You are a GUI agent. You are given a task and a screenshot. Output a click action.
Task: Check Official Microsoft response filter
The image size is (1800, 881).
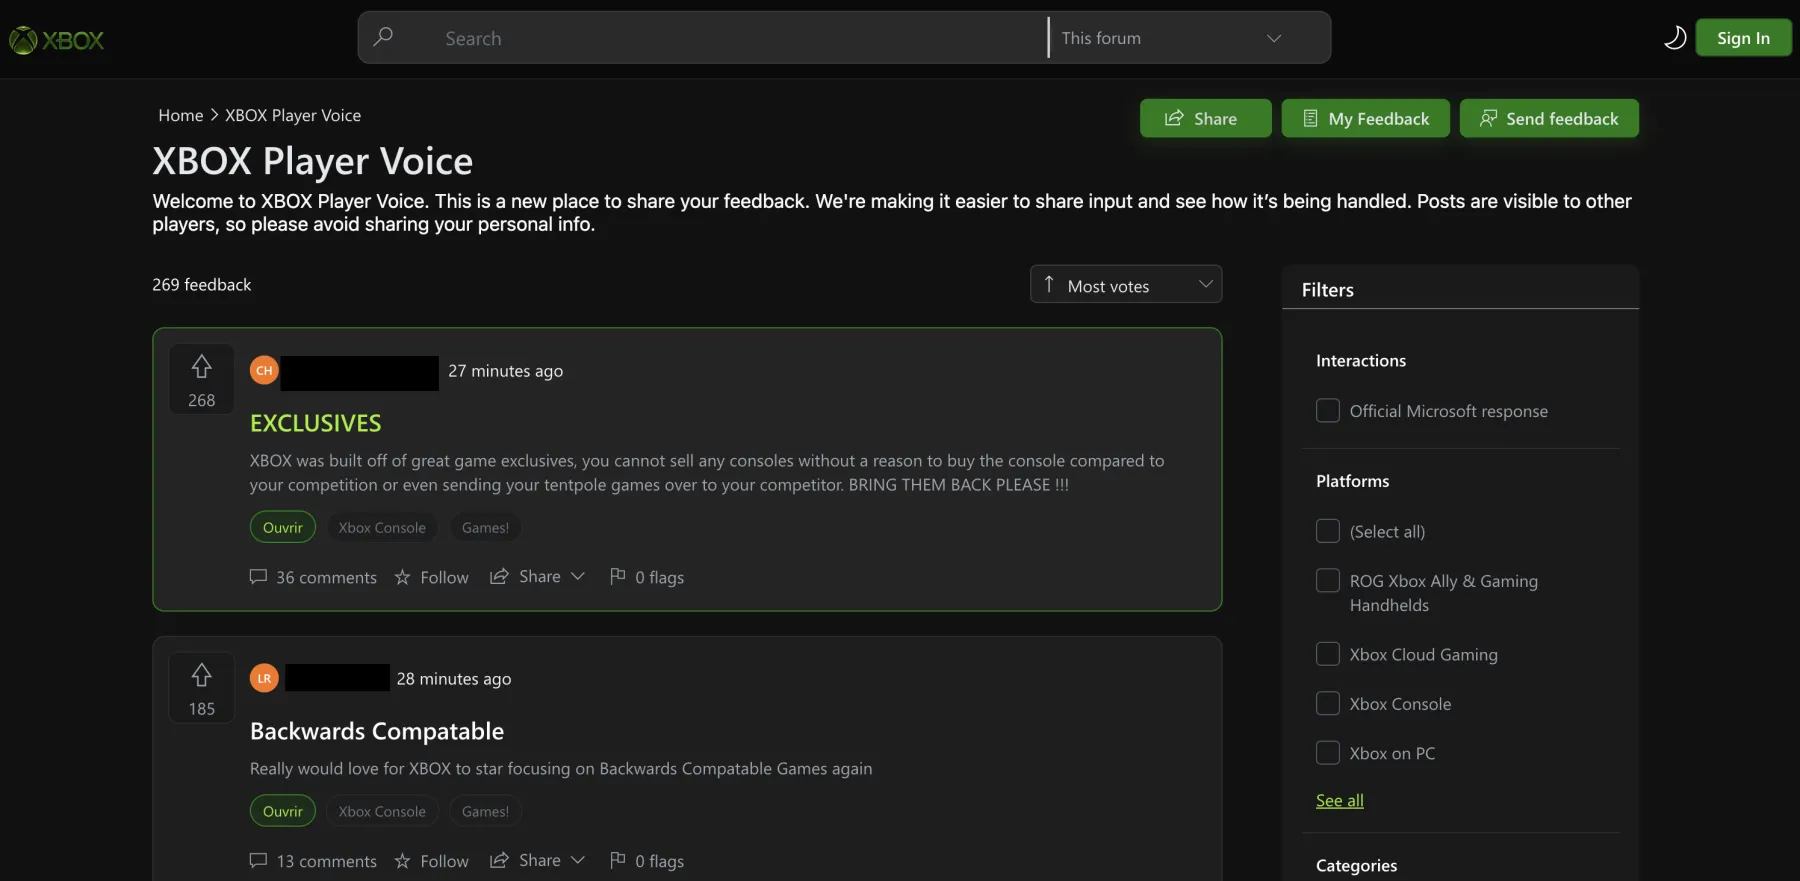(1328, 411)
